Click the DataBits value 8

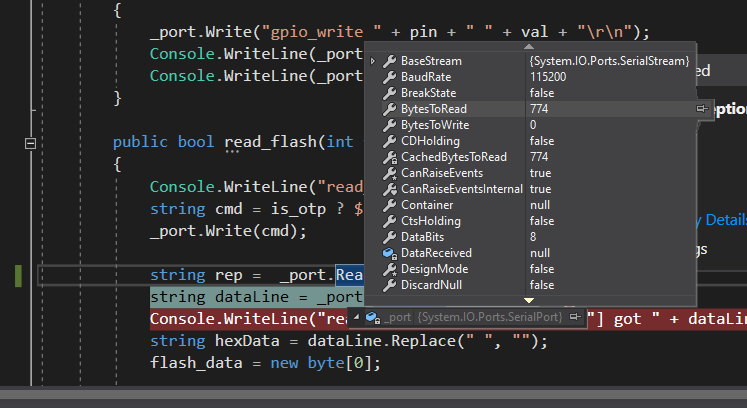pyautogui.click(x=533, y=237)
